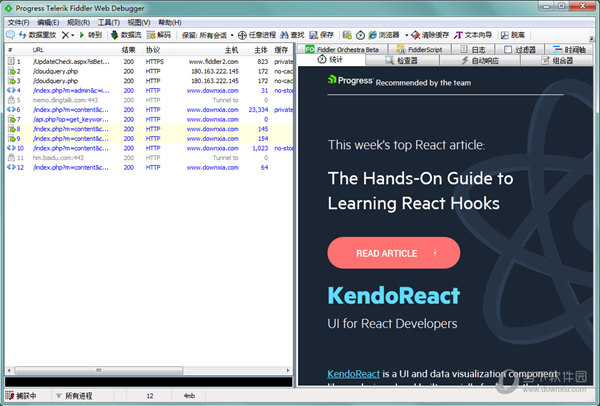Image resolution: width=600 pixels, height=406 pixels.
Task: Click the icon of session 2 /cloudquery.php
Action: pyautogui.click(x=11, y=71)
